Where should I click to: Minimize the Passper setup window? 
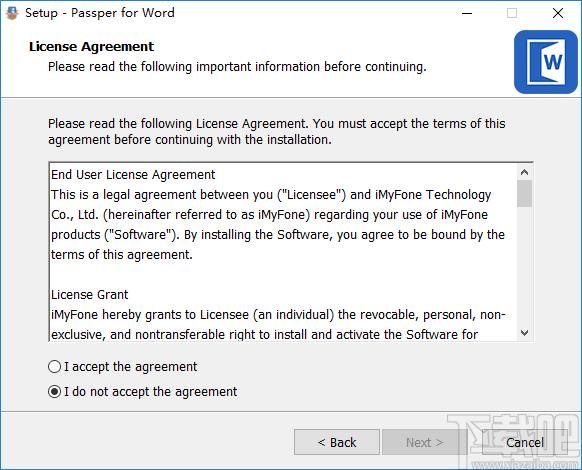click(x=467, y=13)
